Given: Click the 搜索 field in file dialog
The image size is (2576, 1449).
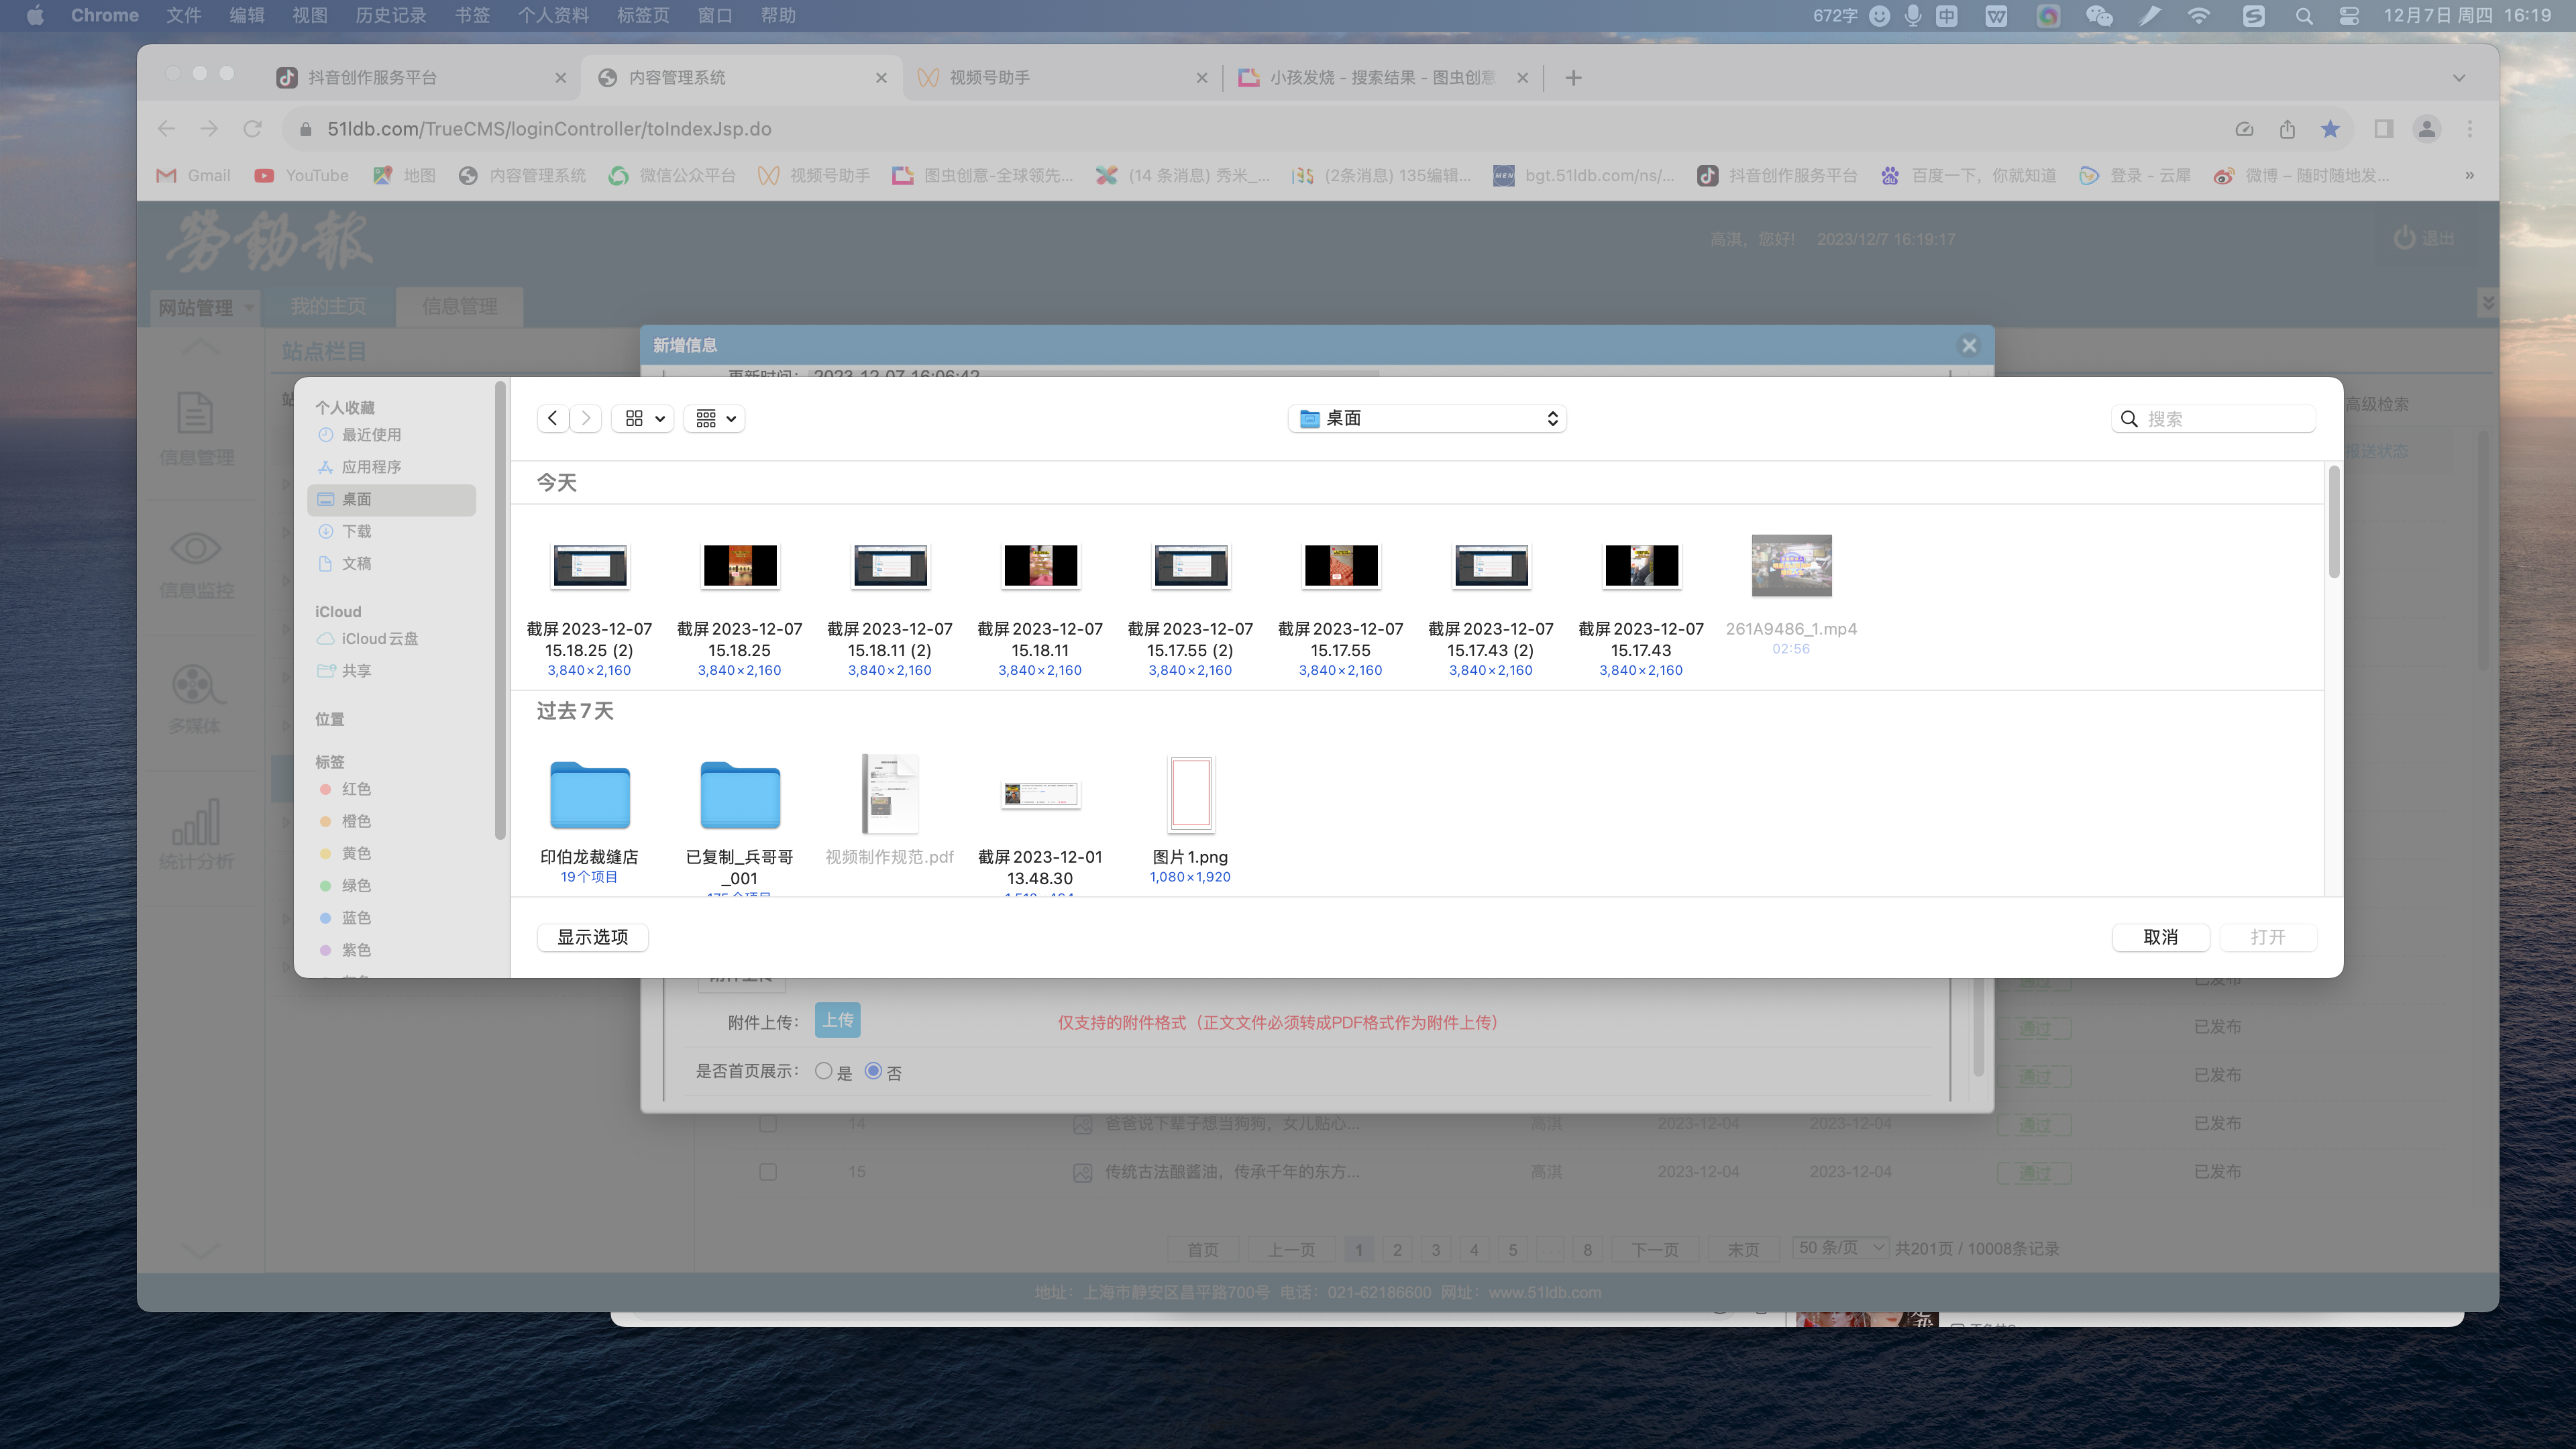Looking at the screenshot, I should coord(2213,419).
